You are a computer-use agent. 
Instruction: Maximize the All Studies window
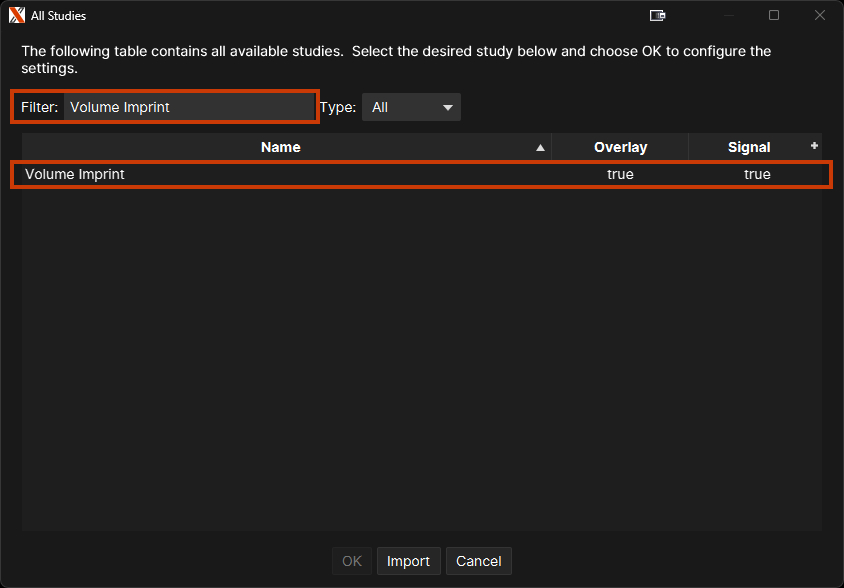[774, 15]
